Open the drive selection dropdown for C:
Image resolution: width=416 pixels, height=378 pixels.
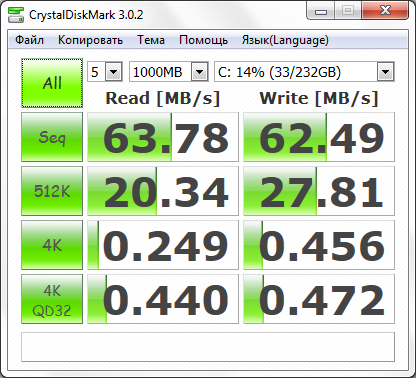tap(304, 72)
